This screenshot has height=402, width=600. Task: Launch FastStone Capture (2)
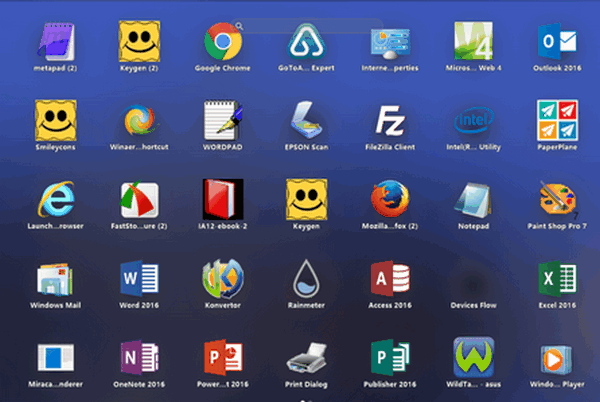[139, 199]
